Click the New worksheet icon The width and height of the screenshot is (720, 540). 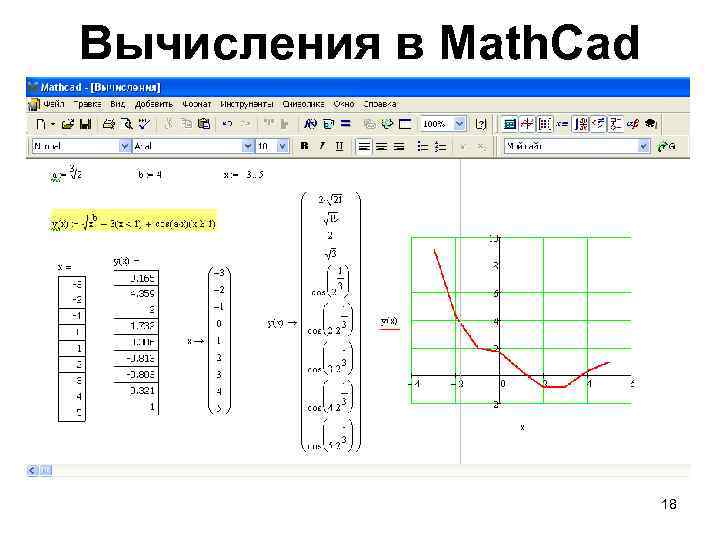pos(41,124)
